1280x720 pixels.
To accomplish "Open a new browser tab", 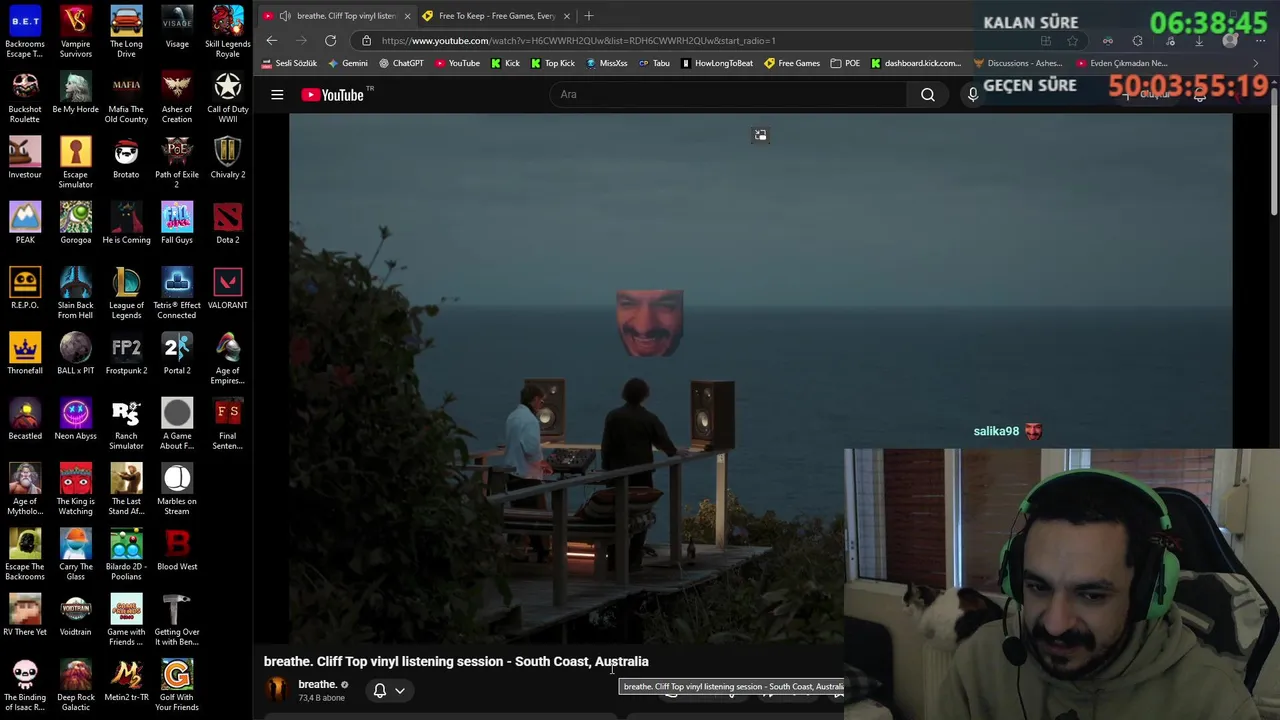I will [588, 16].
